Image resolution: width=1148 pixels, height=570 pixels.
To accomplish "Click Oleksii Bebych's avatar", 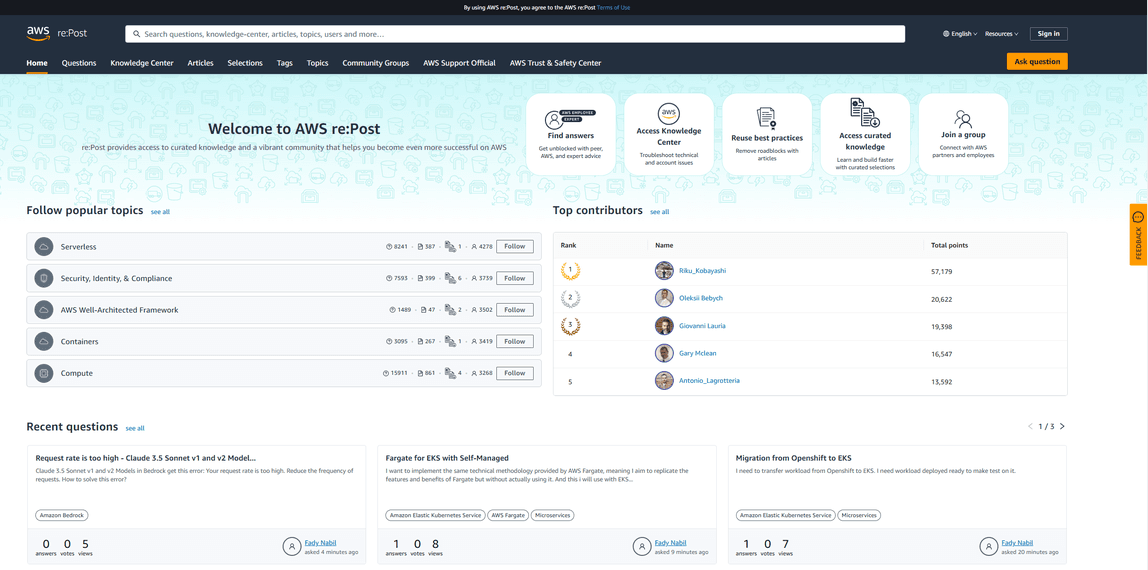I will tap(664, 298).
